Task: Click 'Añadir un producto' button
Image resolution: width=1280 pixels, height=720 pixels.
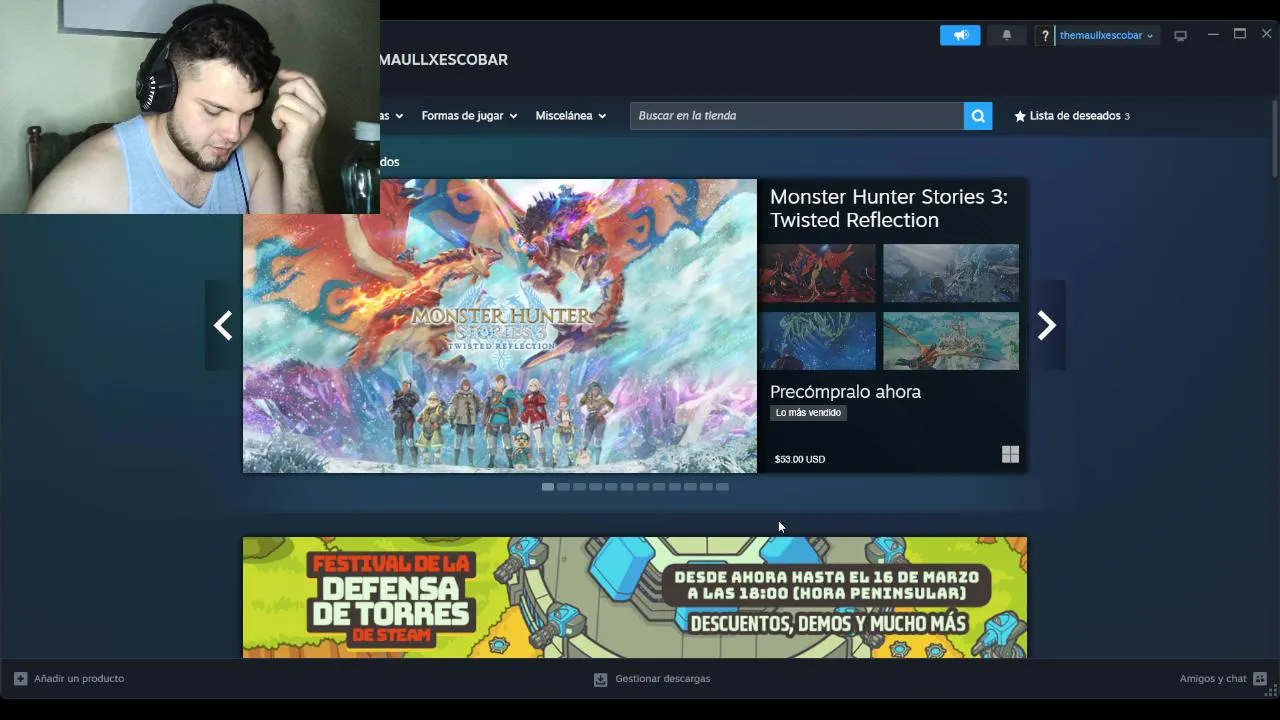Action: pyautogui.click(x=69, y=679)
